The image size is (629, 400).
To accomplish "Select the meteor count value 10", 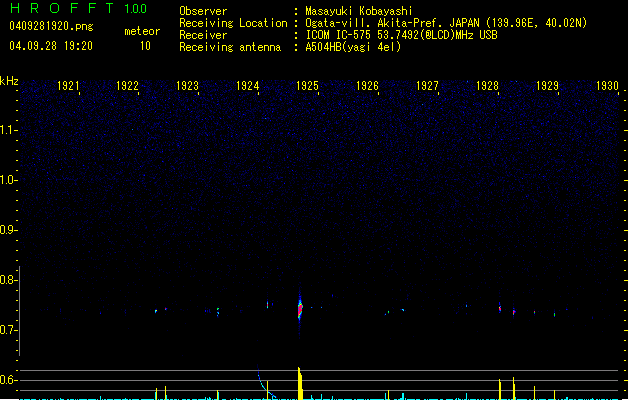I will pos(145,46).
